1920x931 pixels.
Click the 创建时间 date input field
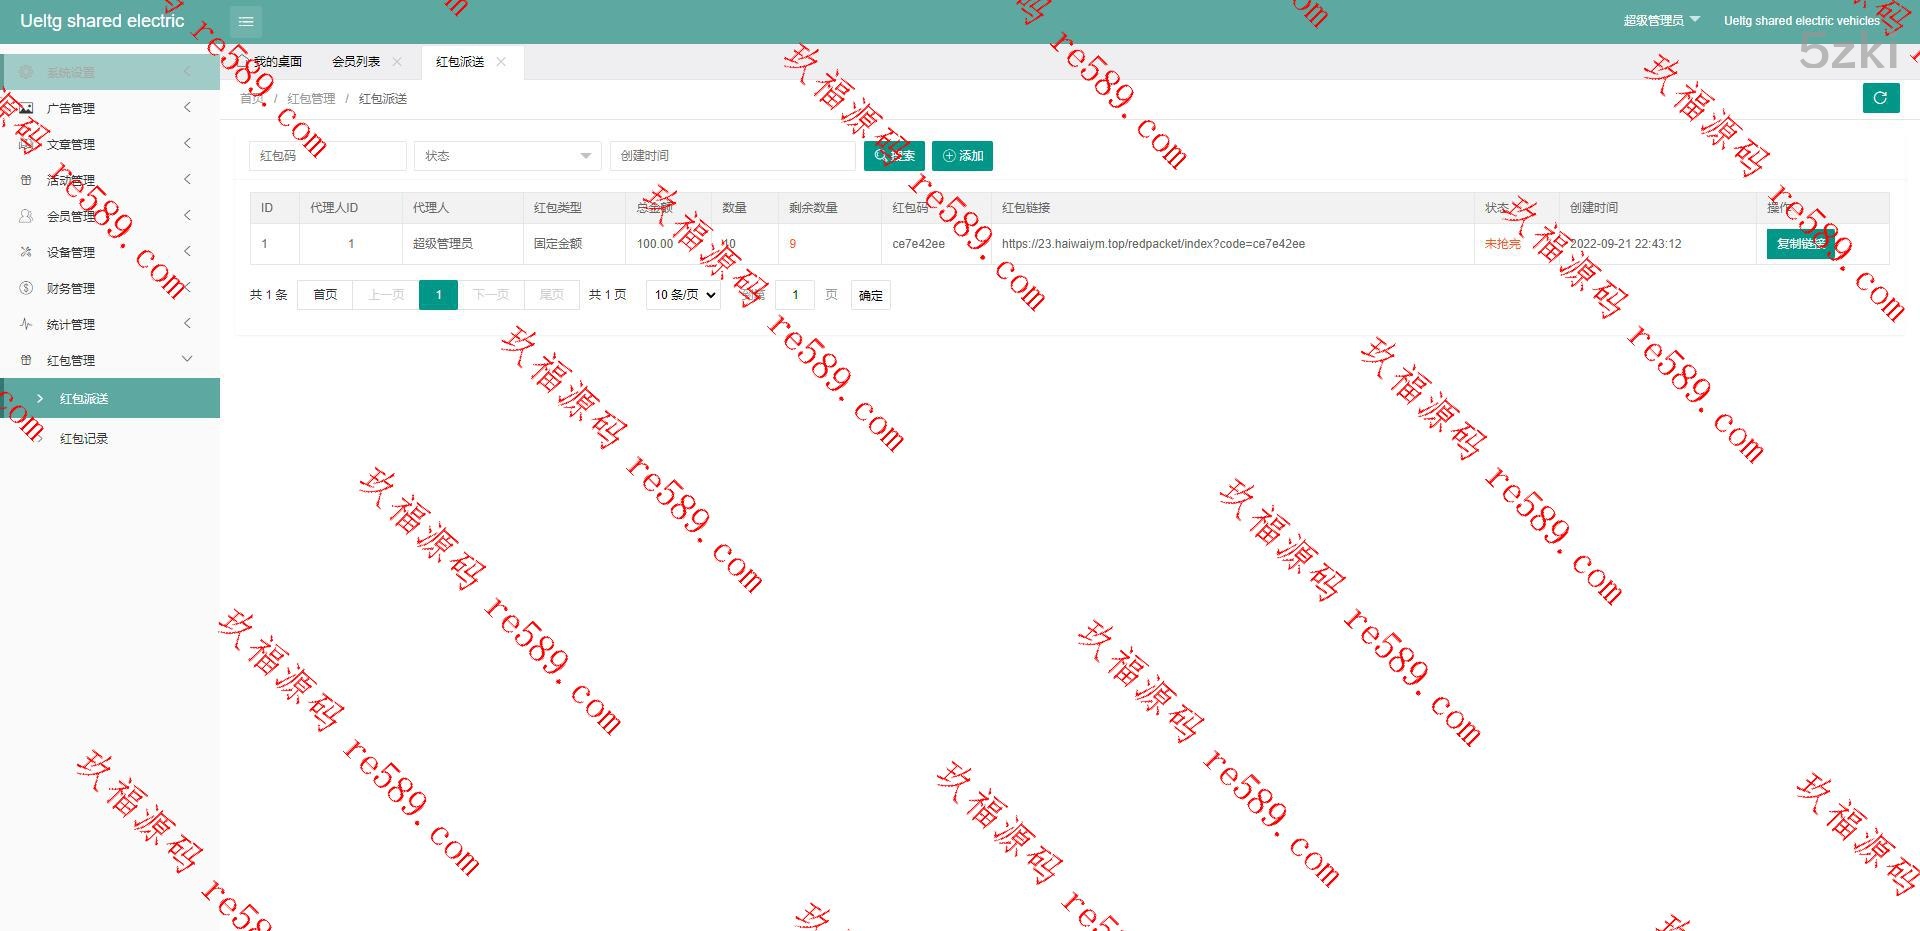point(732,156)
